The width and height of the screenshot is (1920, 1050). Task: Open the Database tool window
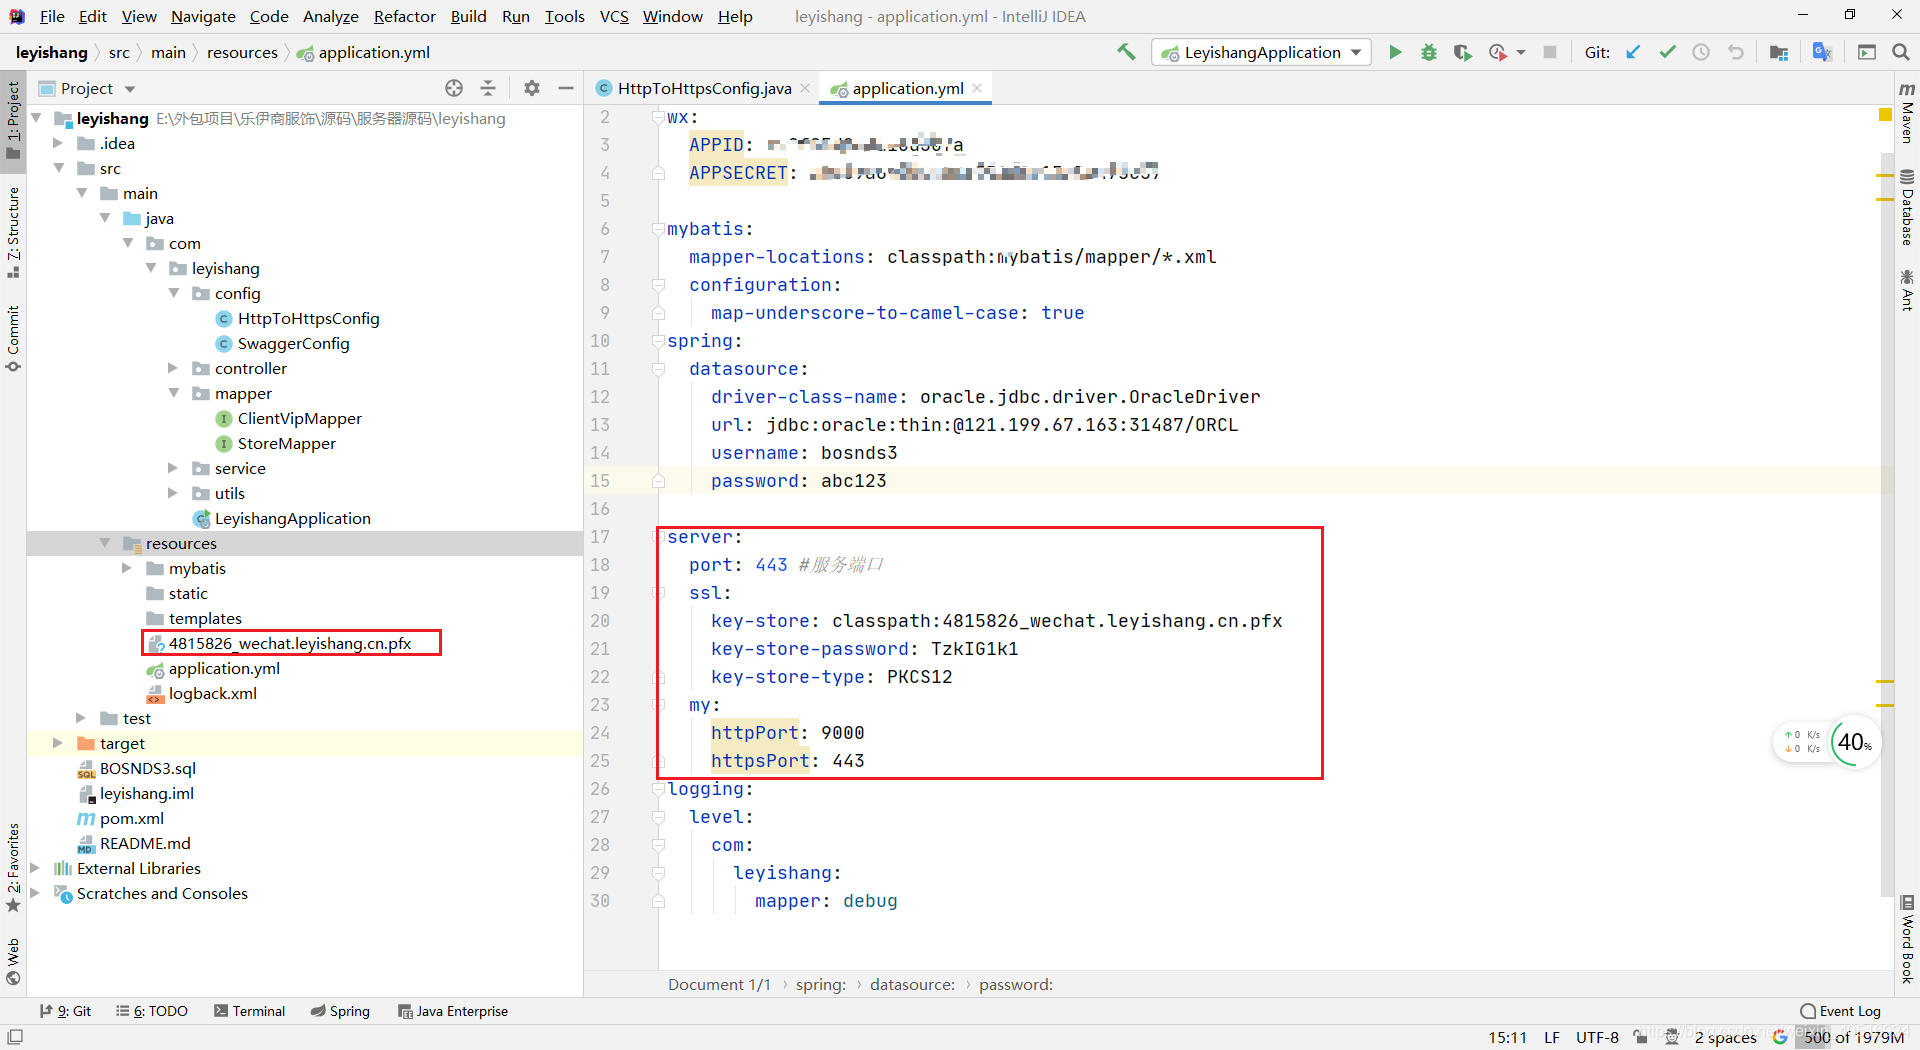point(1907,207)
